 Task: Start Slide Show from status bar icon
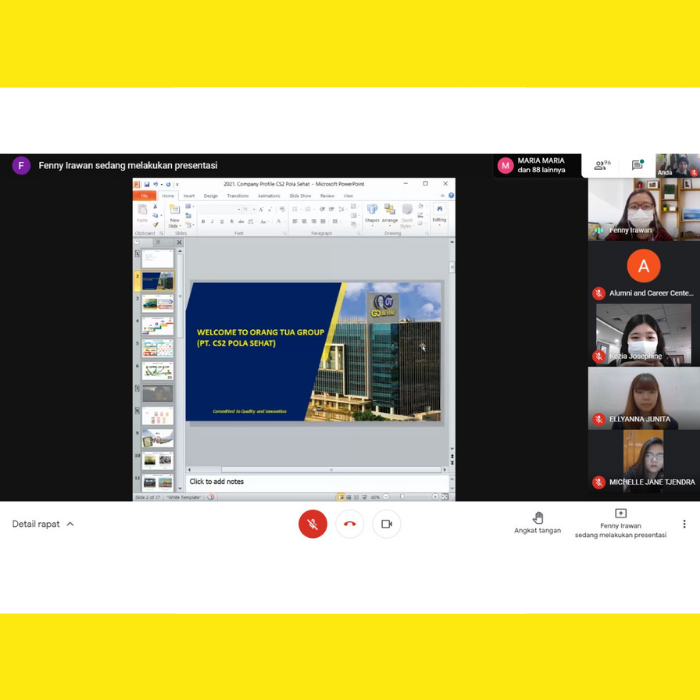point(365,497)
